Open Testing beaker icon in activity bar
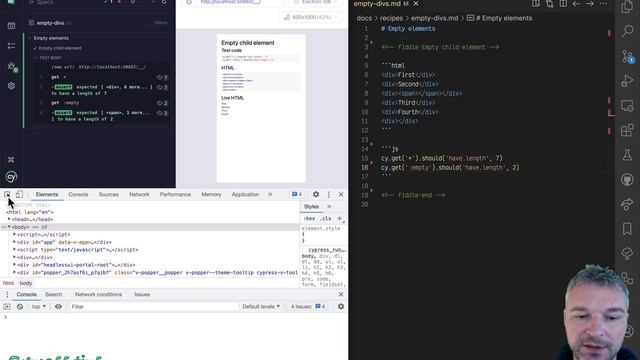Viewport: 640px width, 360px height. (x=627, y=155)
